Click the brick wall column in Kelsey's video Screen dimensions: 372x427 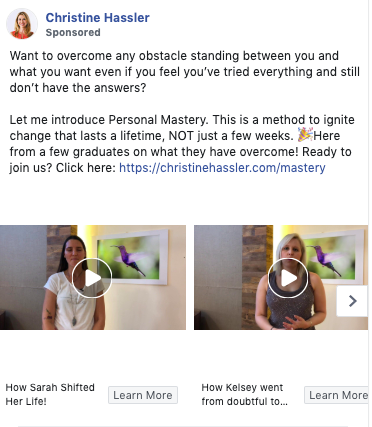pos(255,277)
